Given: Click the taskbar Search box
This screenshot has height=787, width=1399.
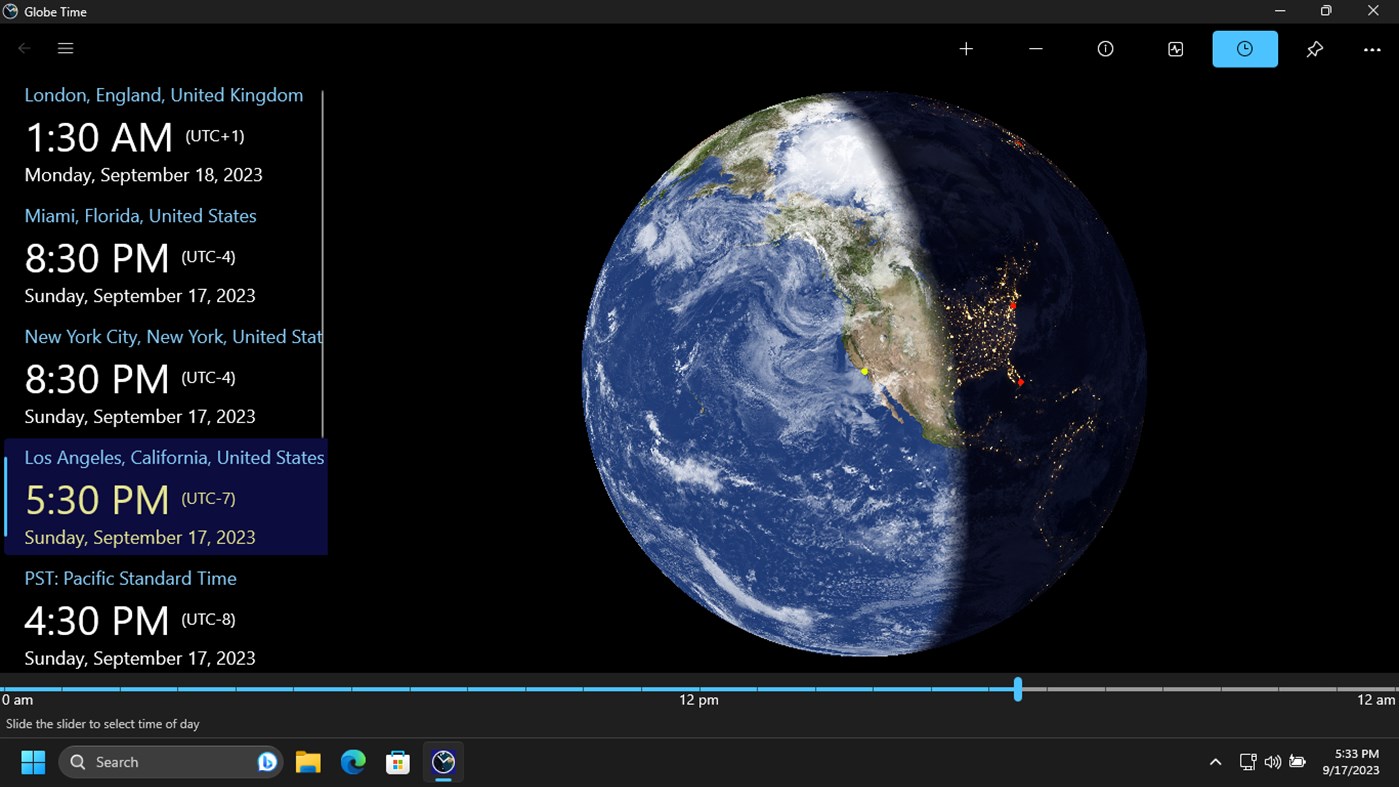Looking at the screenshot, I should pyautogui.click(x=170, y=762).
